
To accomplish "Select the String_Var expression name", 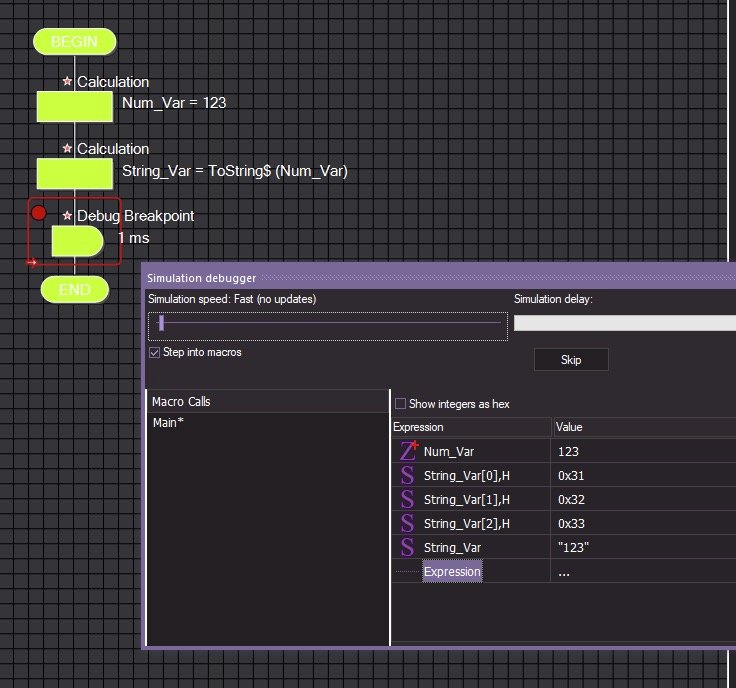I will point(452,548).
